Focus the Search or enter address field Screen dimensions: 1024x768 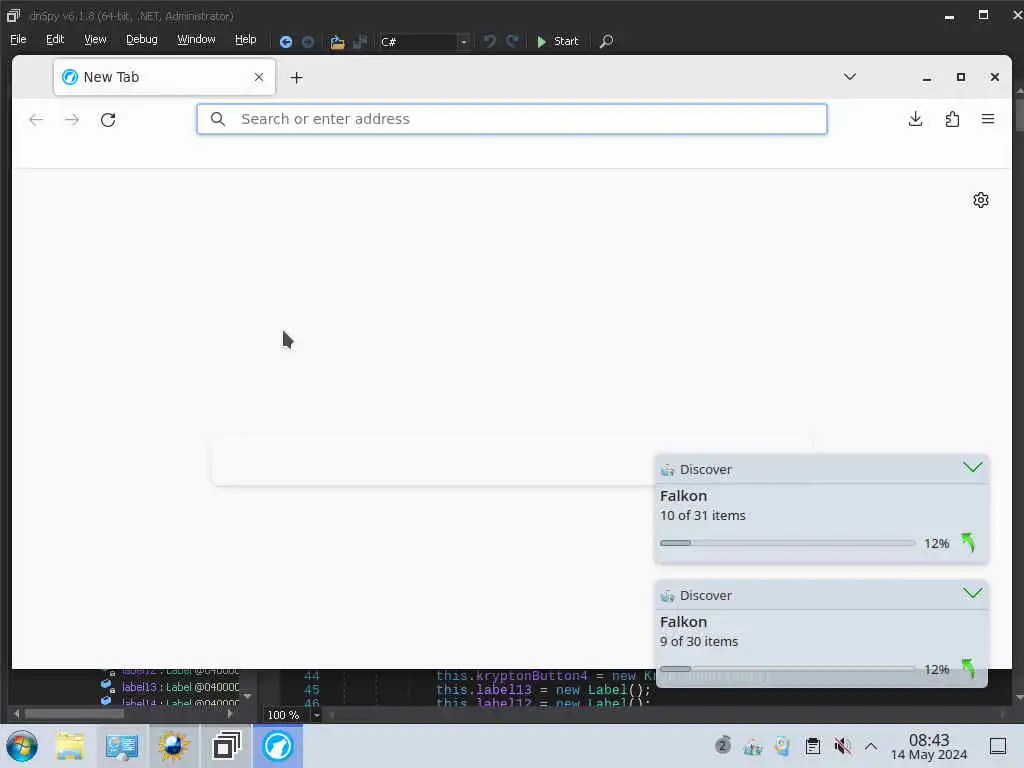[512, 119]
